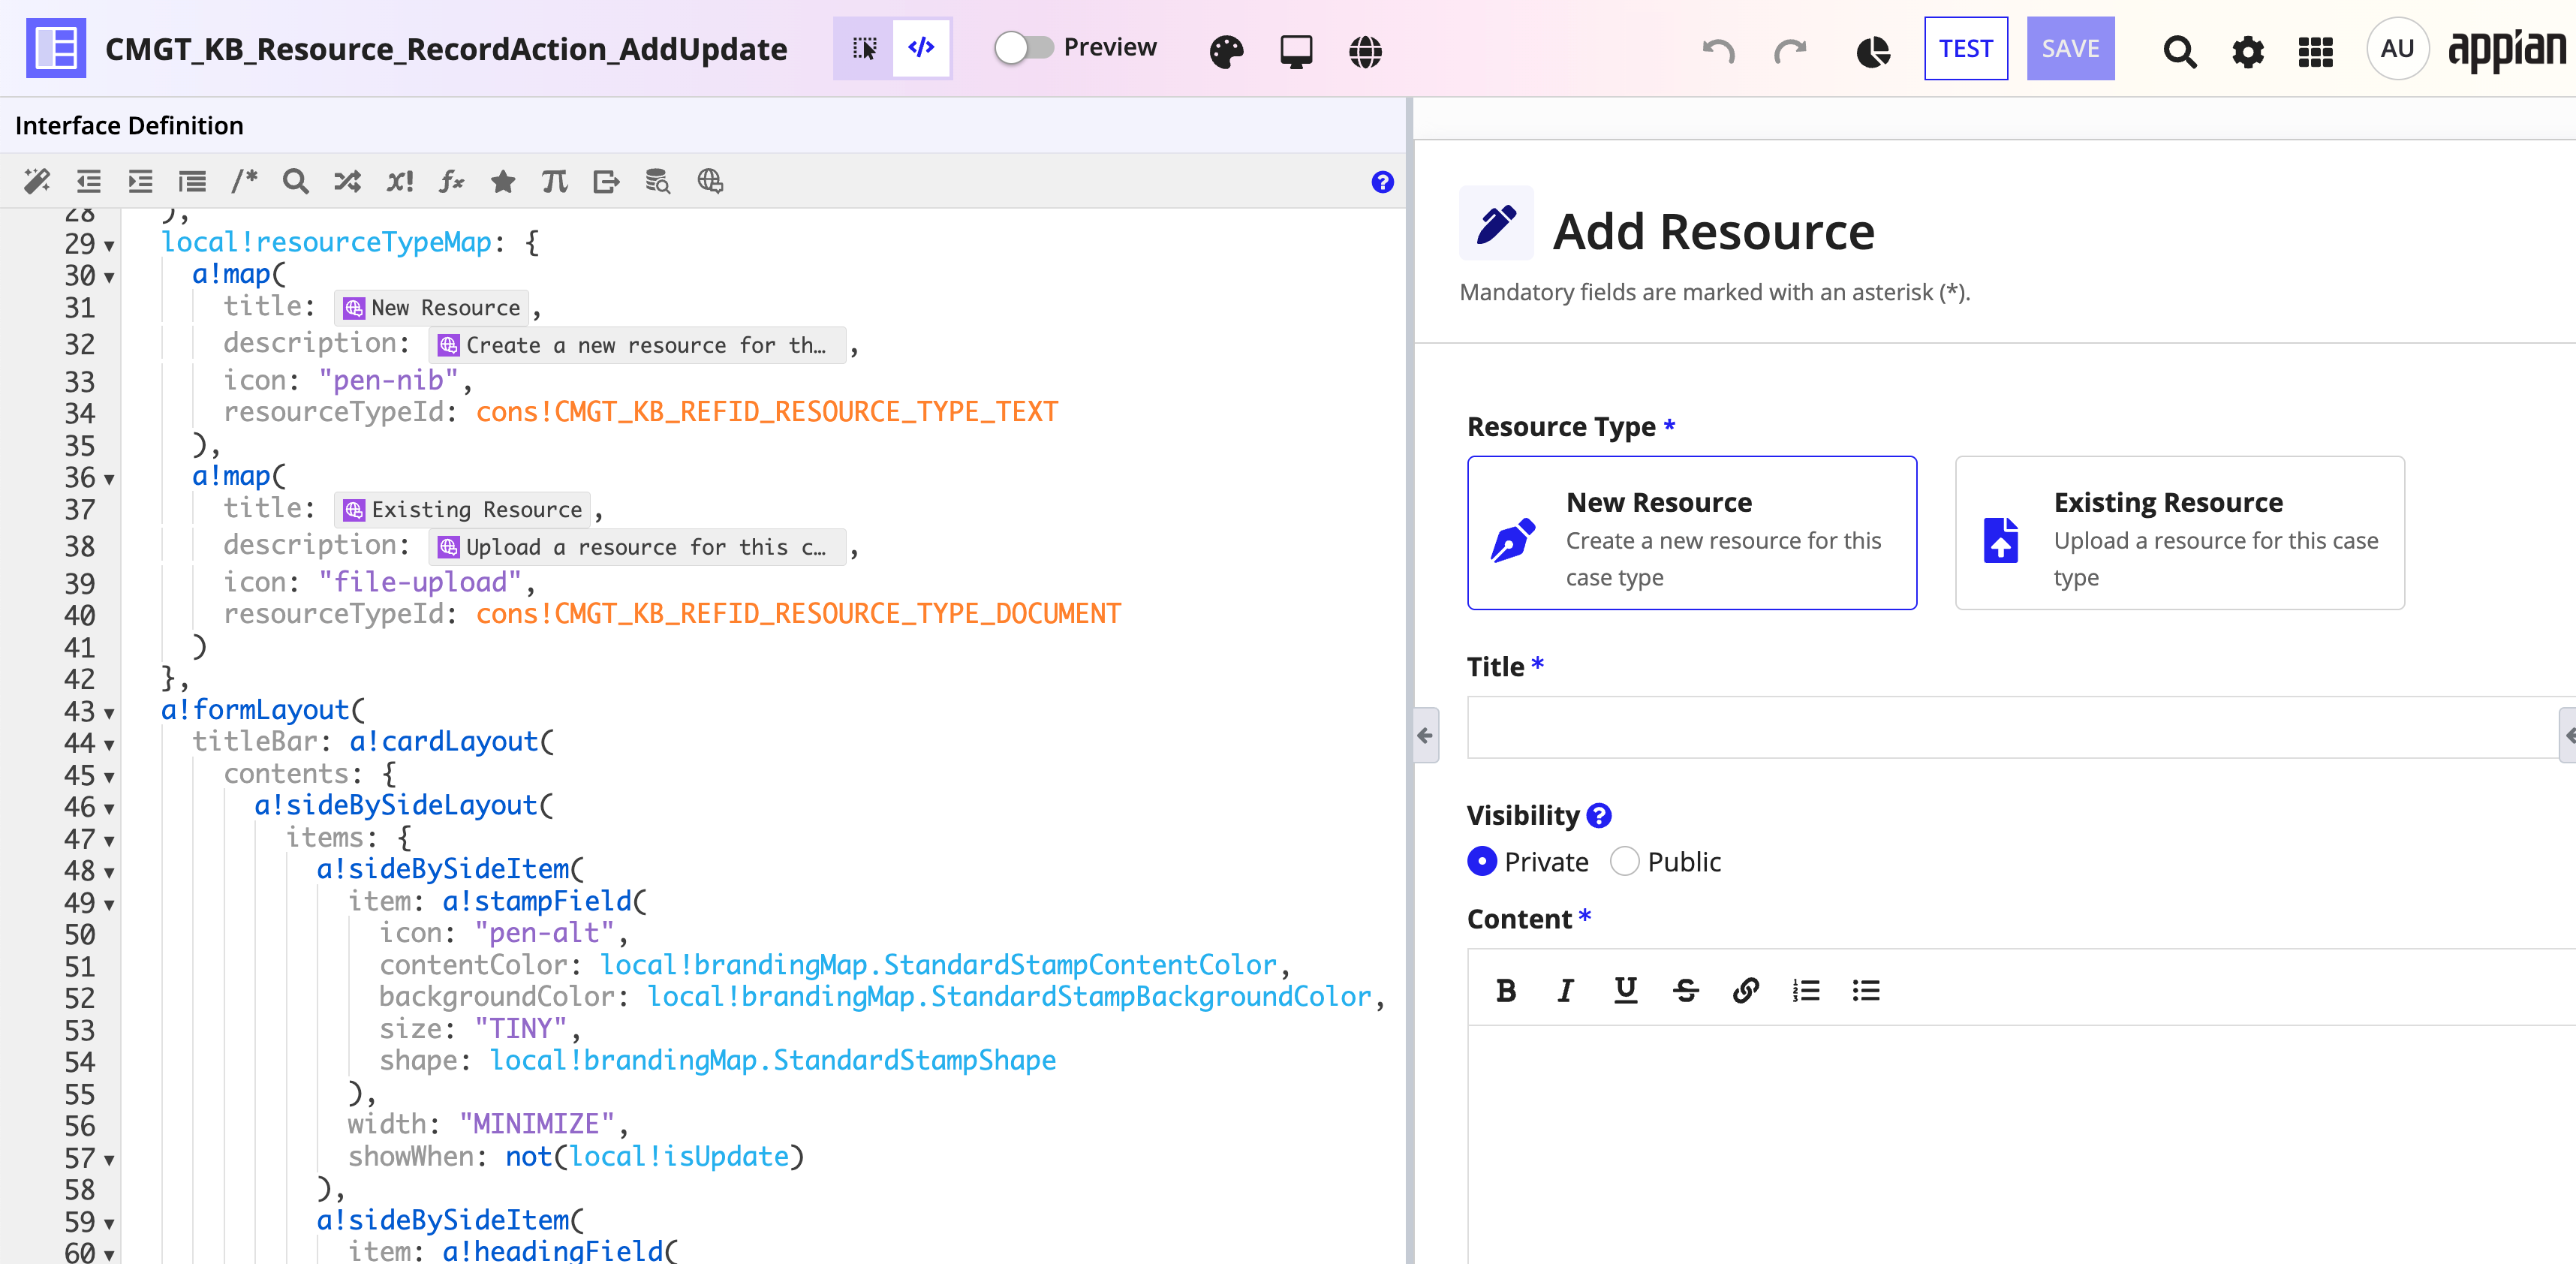Open the color palette theme options
The height and width of the screenshot is (1264, 2576).
(x=1226, y=50)
